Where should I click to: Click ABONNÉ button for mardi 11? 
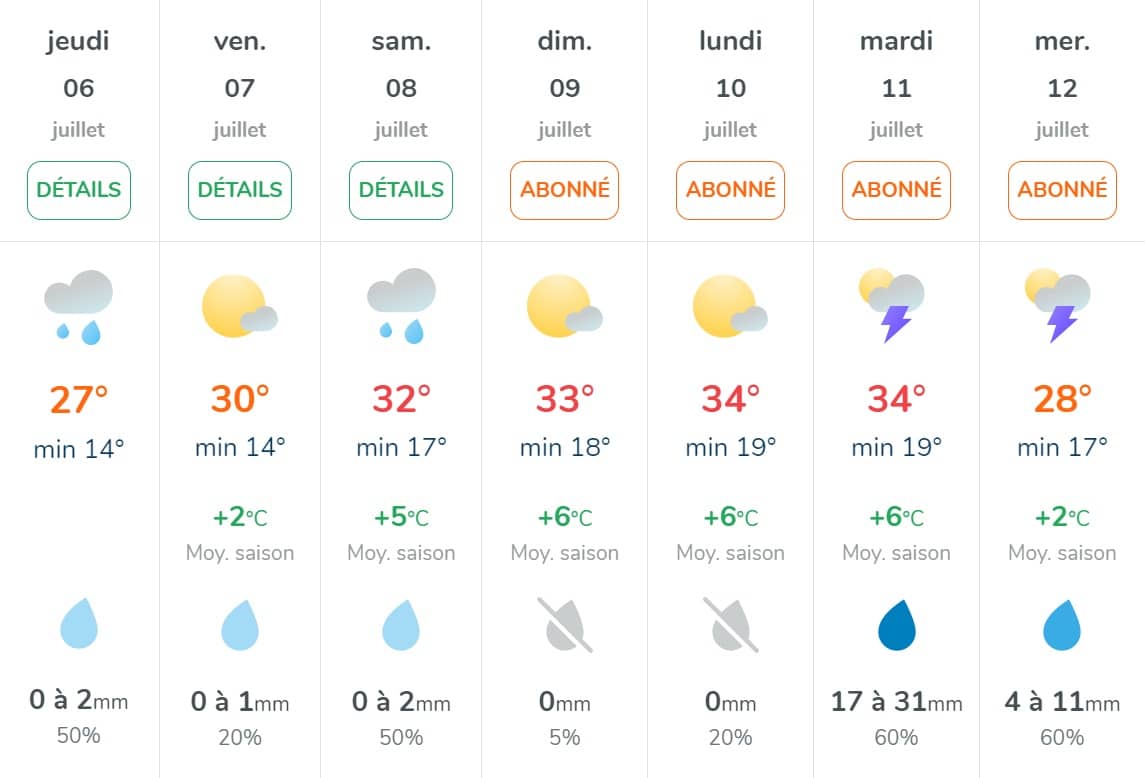[x=896, y=190]
